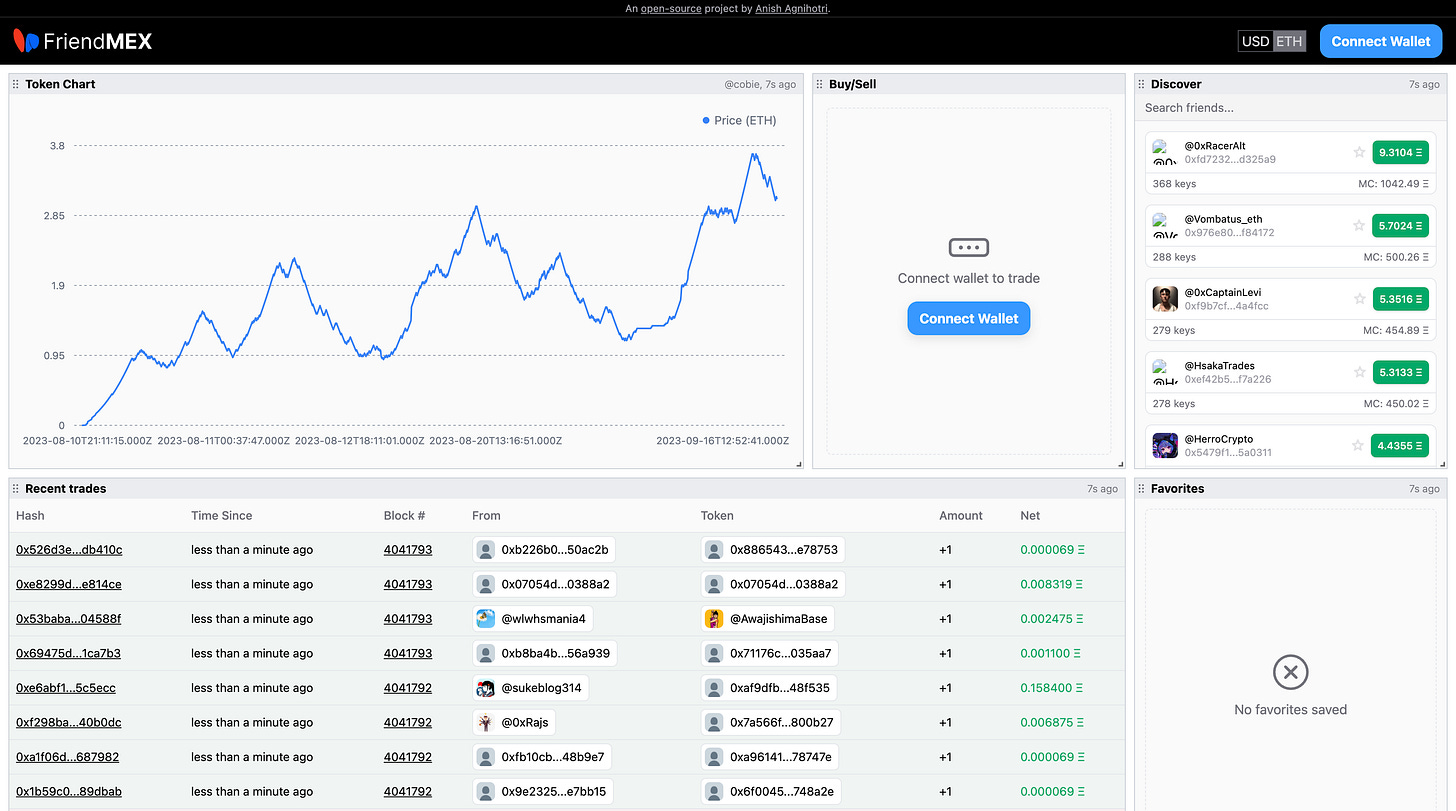Open transaction hash 0xe6abf1...5c5ecc
Image resolution: width=1456 pixels, height=811 pixels.
pos(66,688)
